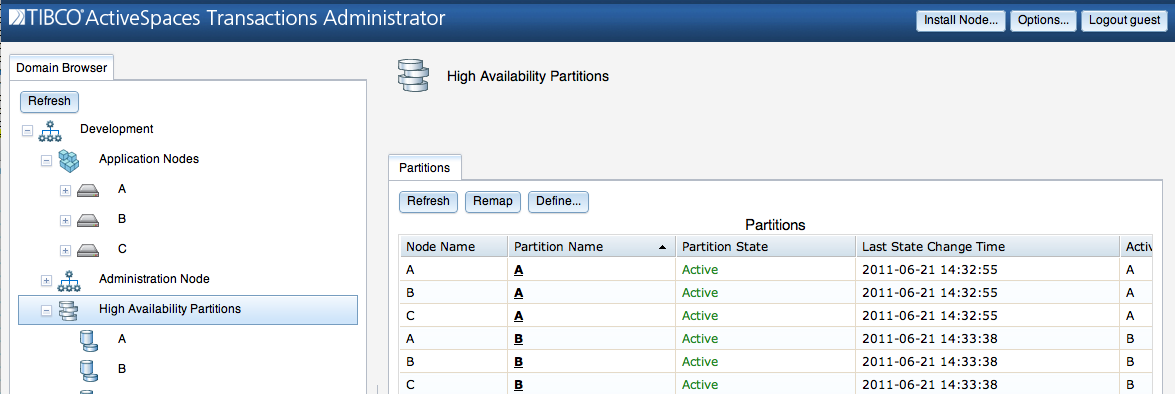Select application node B label in tree
The width and height of the screenshot is (1175, 394).
122,219
